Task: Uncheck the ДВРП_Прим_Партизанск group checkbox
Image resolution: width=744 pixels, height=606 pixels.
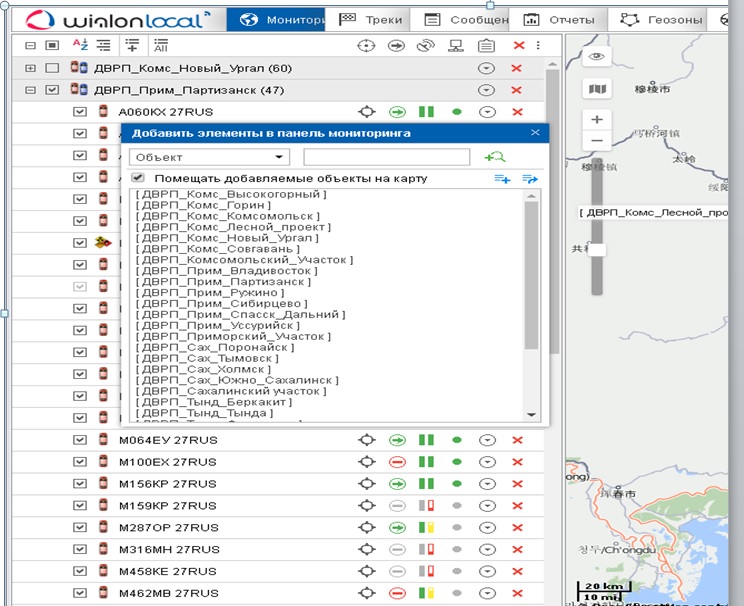Action: point(53,90)
